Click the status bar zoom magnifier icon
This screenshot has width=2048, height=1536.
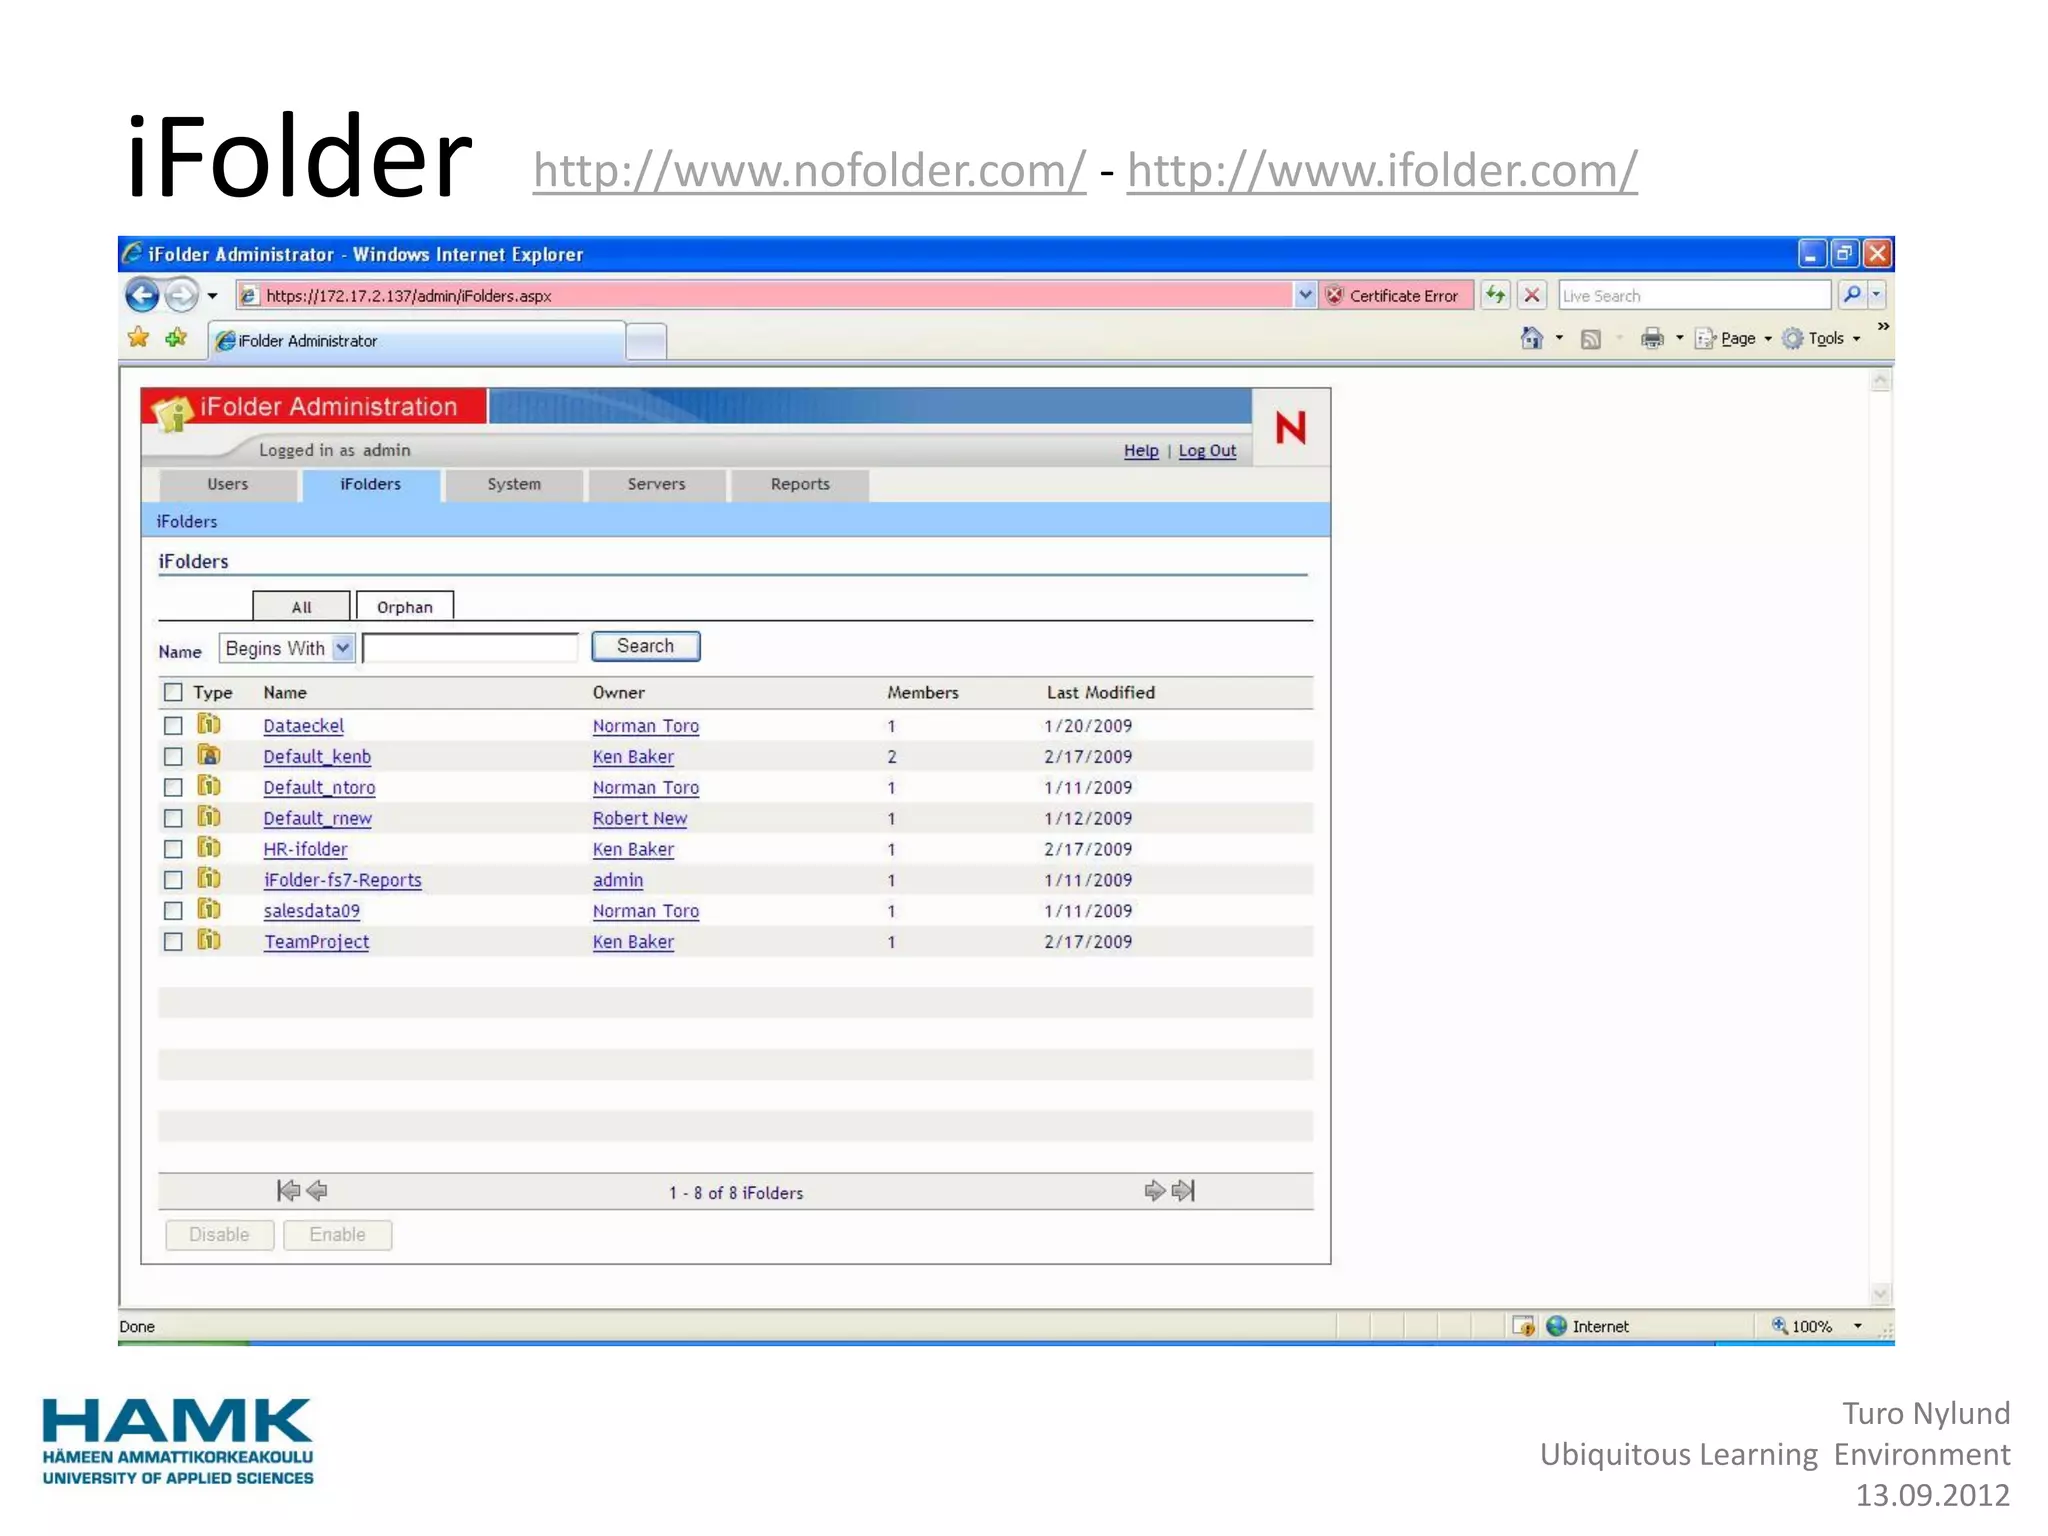click(x=1780, y=1326)
